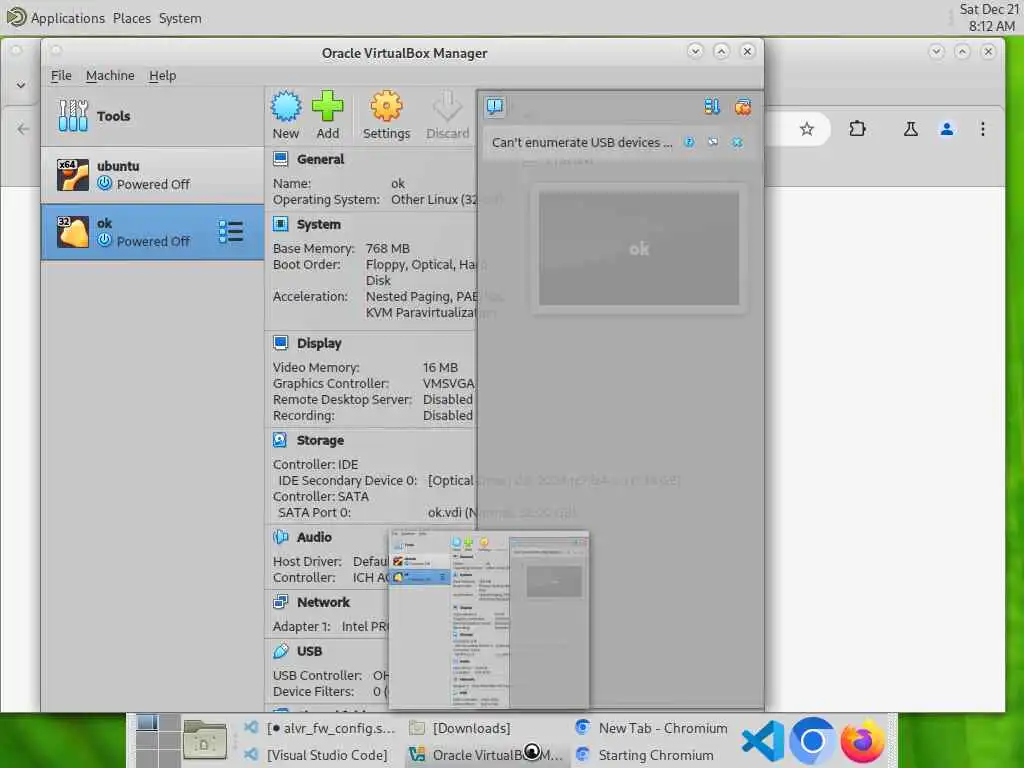This screenshot has height=768, width=1024.
Task: Click the Display section header
Action: 319,343
